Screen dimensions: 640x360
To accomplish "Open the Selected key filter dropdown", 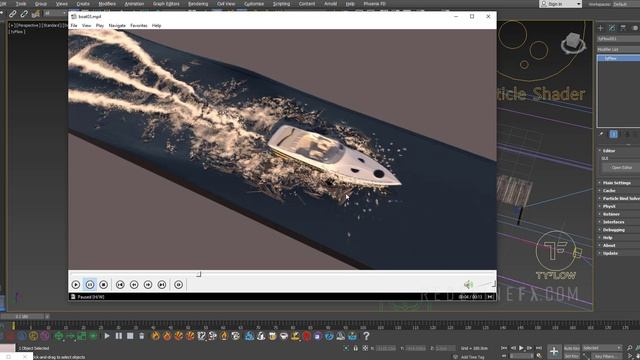I will [602, 348].
